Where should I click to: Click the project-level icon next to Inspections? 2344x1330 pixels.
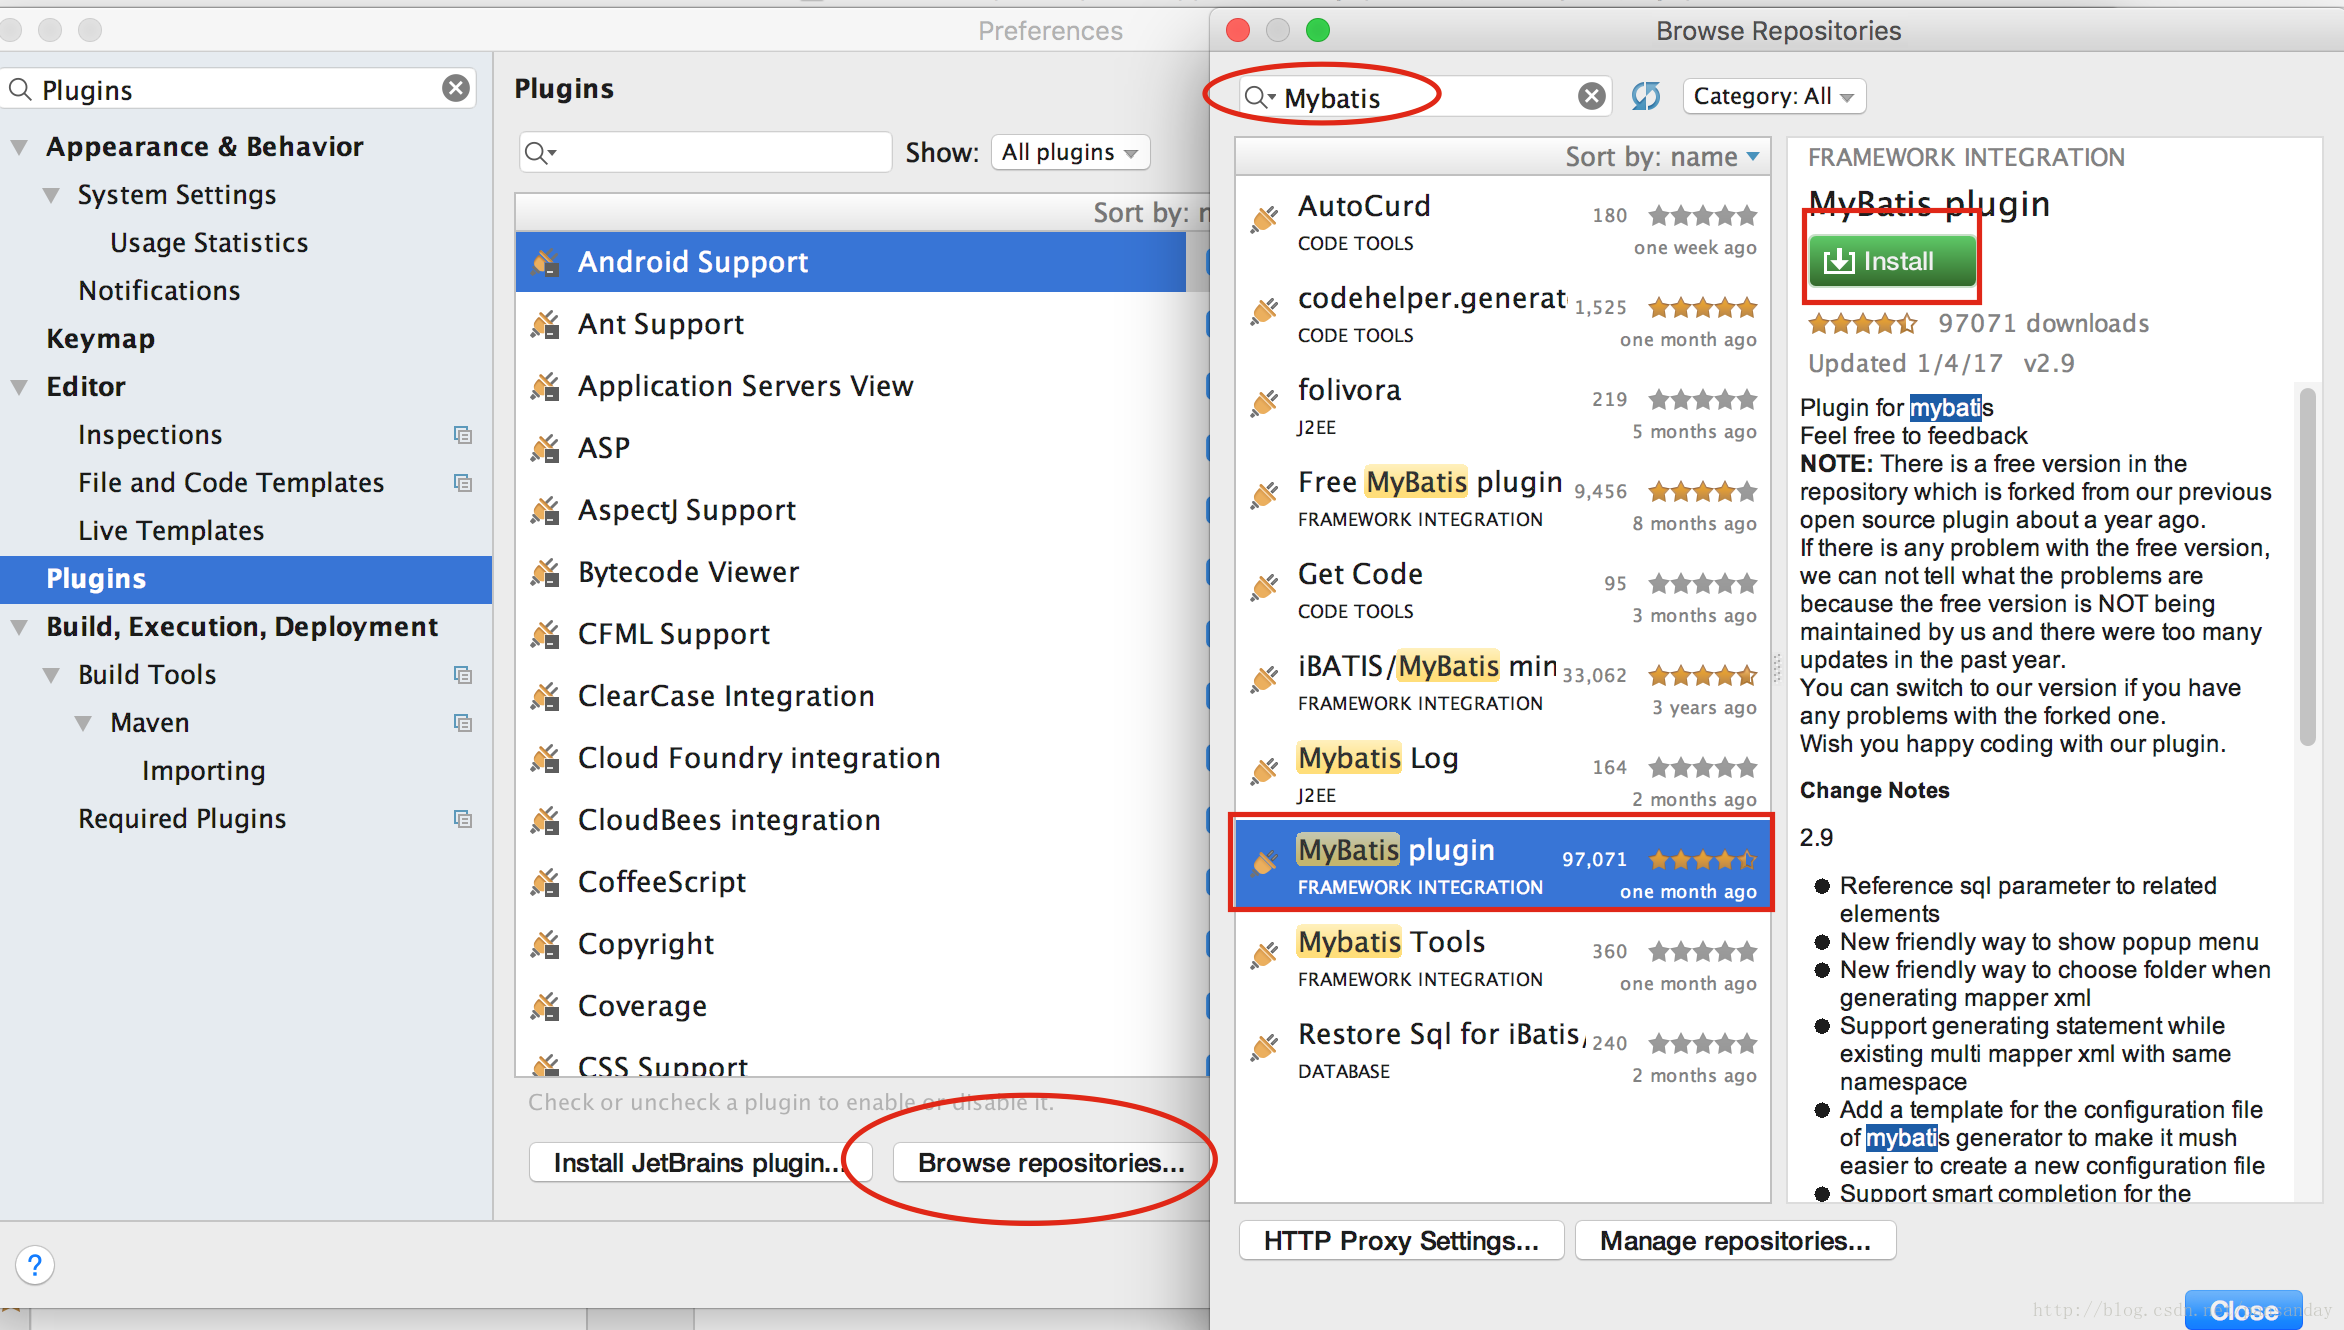pos(462,434)
